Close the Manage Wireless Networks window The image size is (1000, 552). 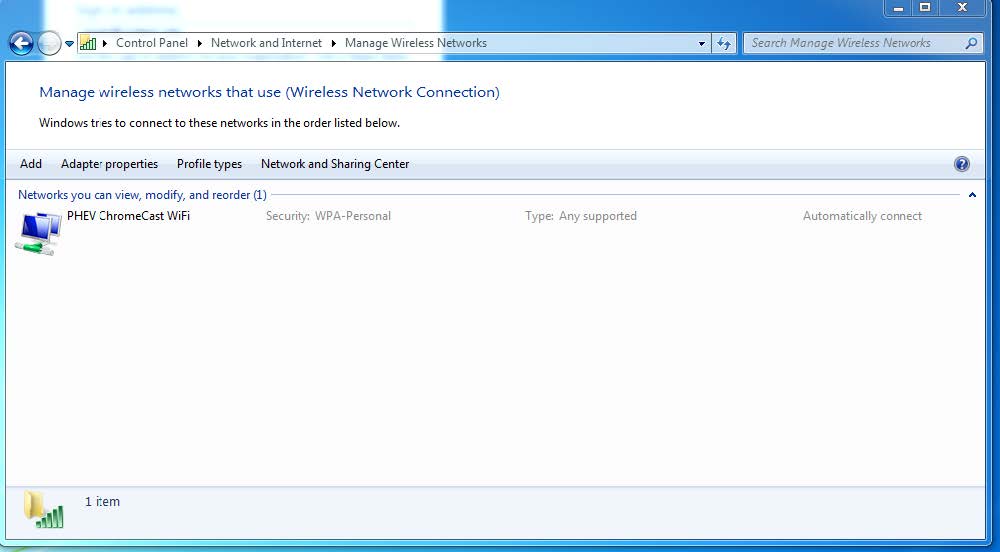(x=962, y=8)
